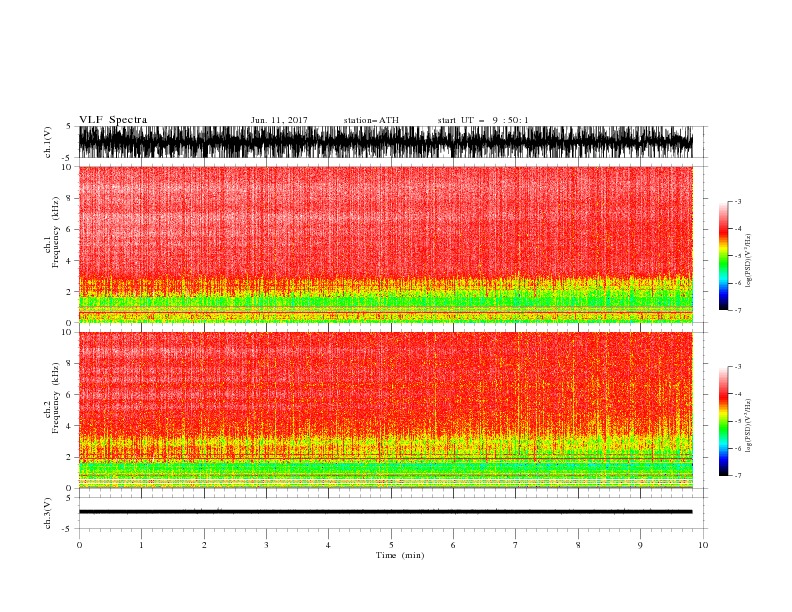
Task: Click time-axis tick label "6"
Action: pyautogui.click(x=453, y=545)
